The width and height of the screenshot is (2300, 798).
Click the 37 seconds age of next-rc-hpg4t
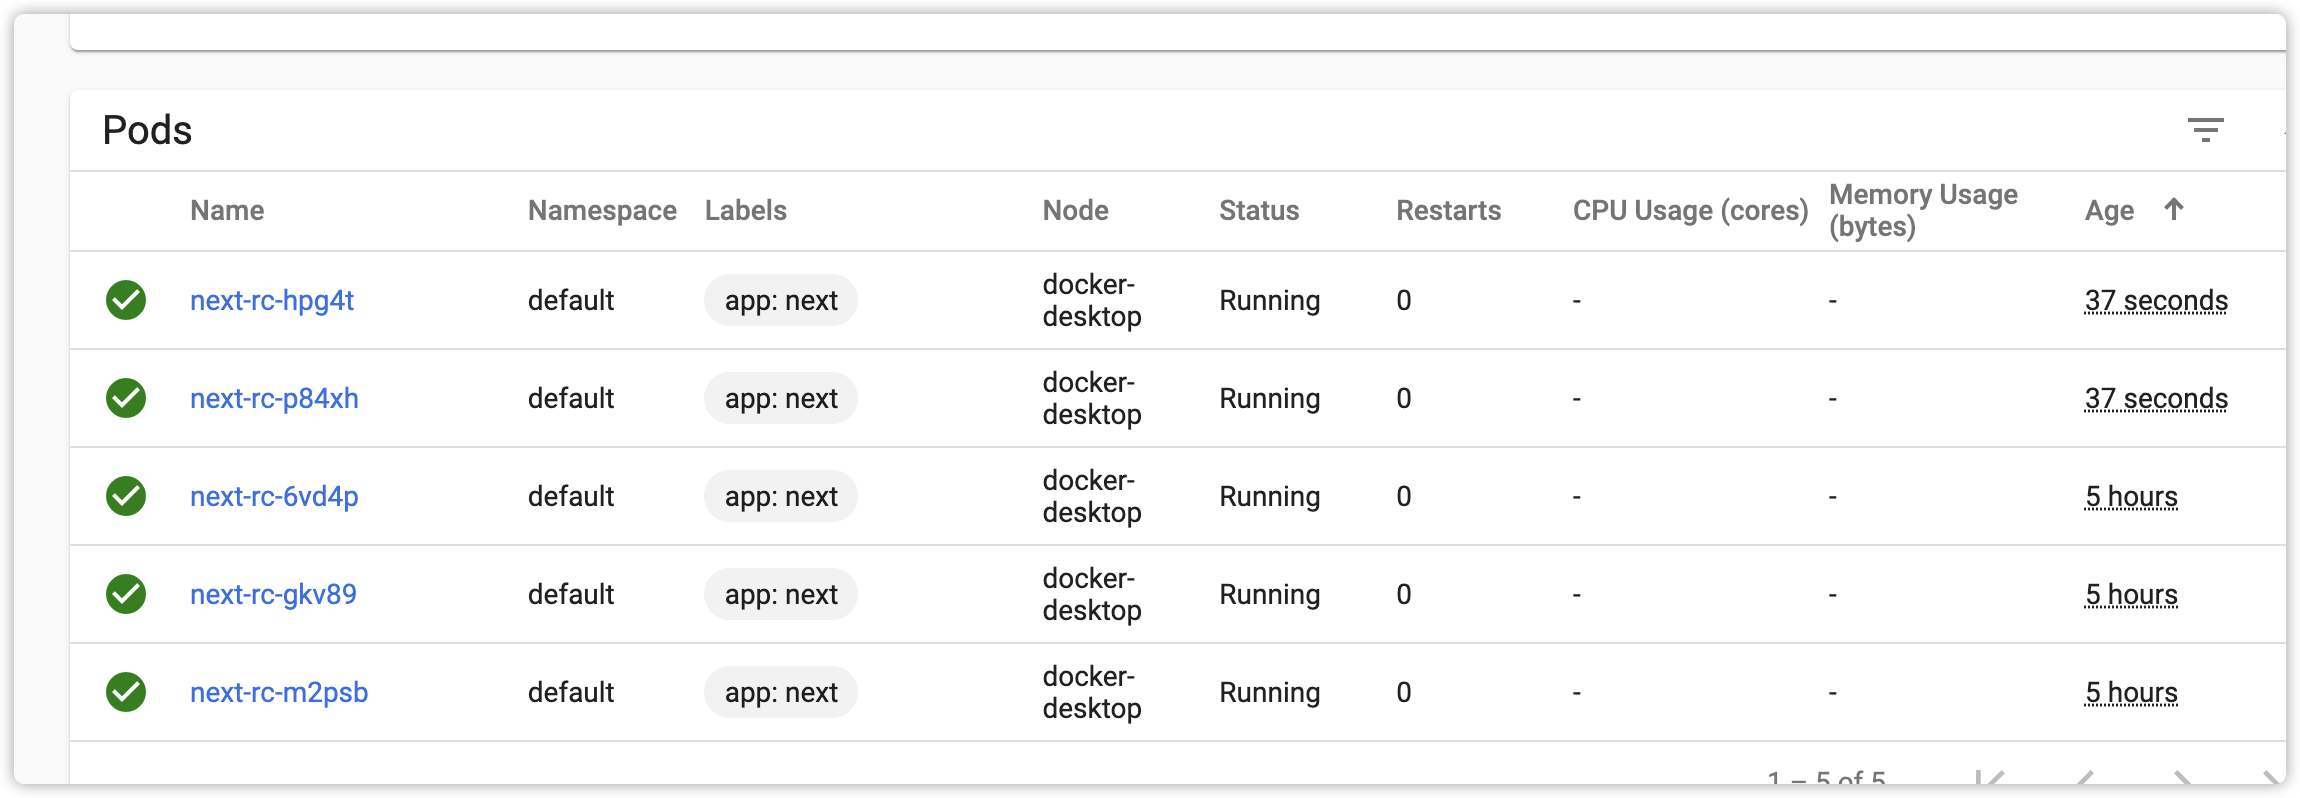click(x=2156, y=301)
